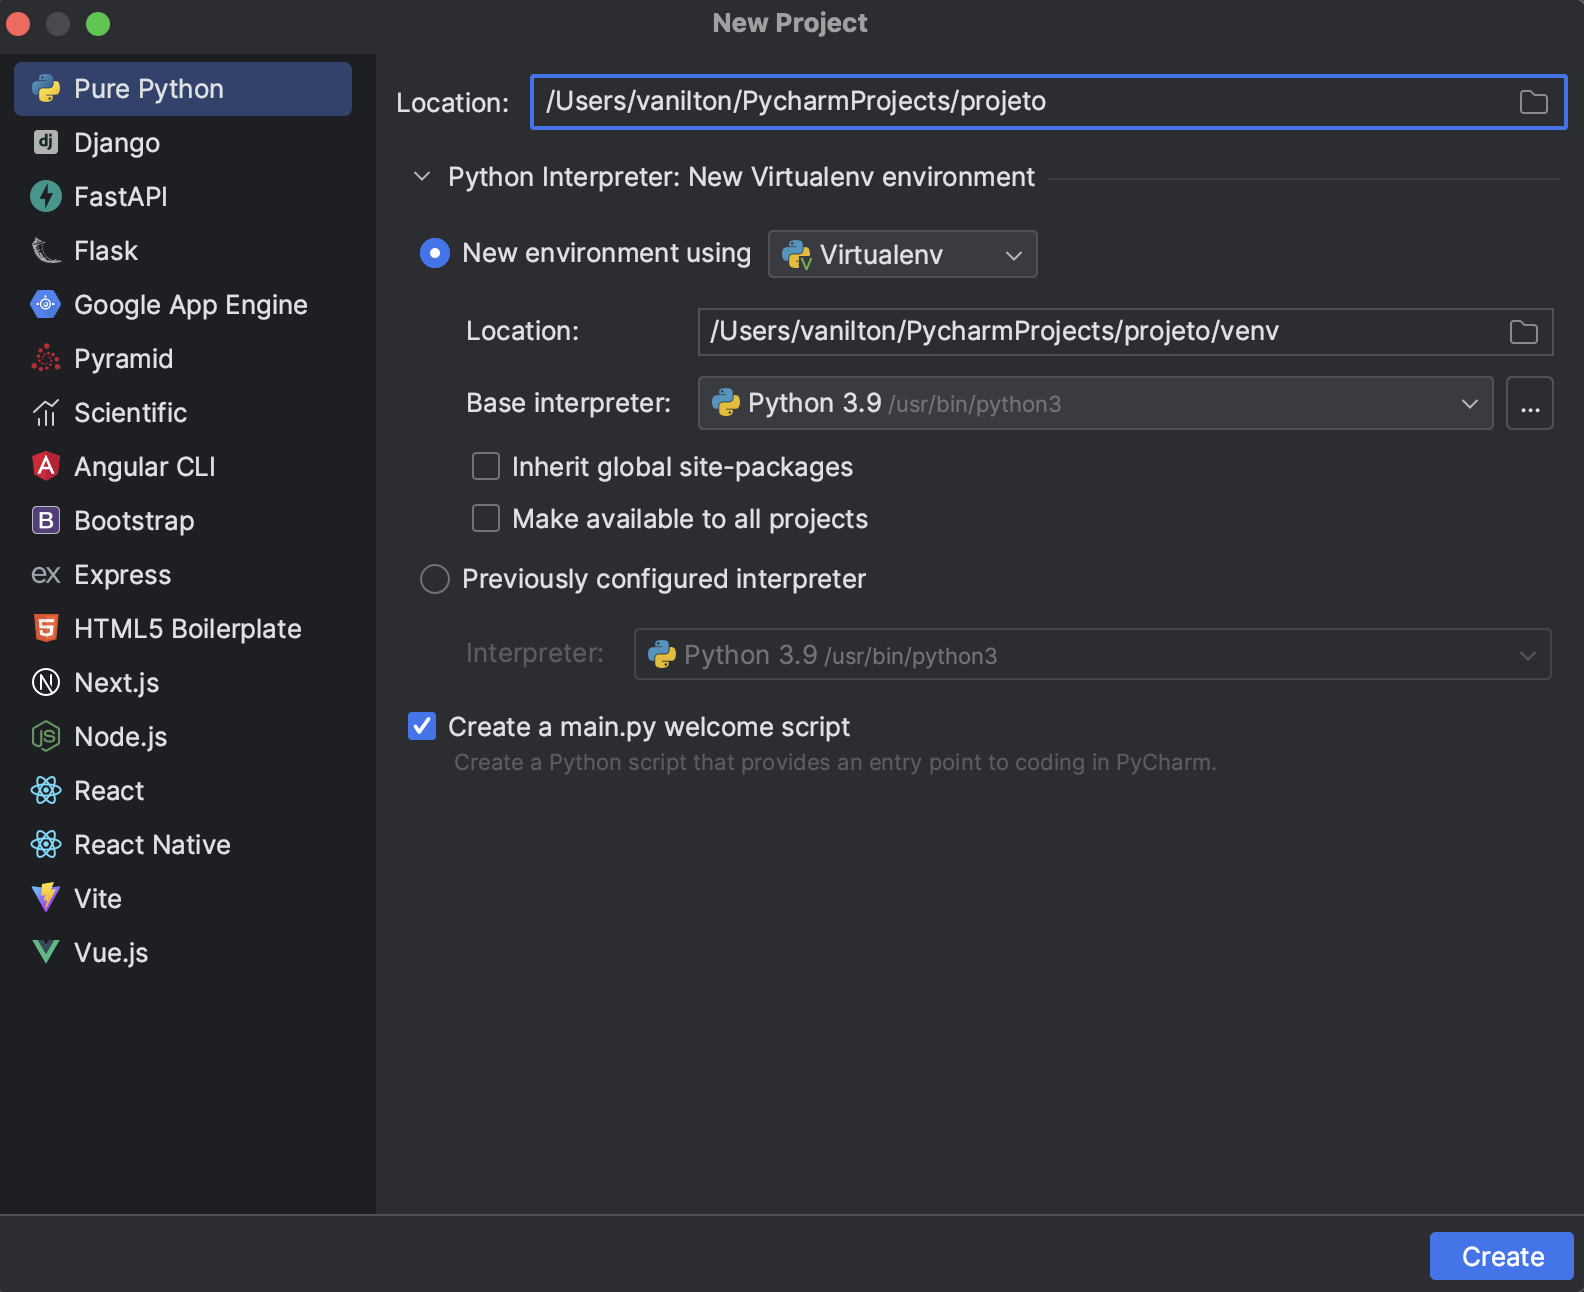Select React list entry
1584x1292 pixels.
[x=183, y=791]
